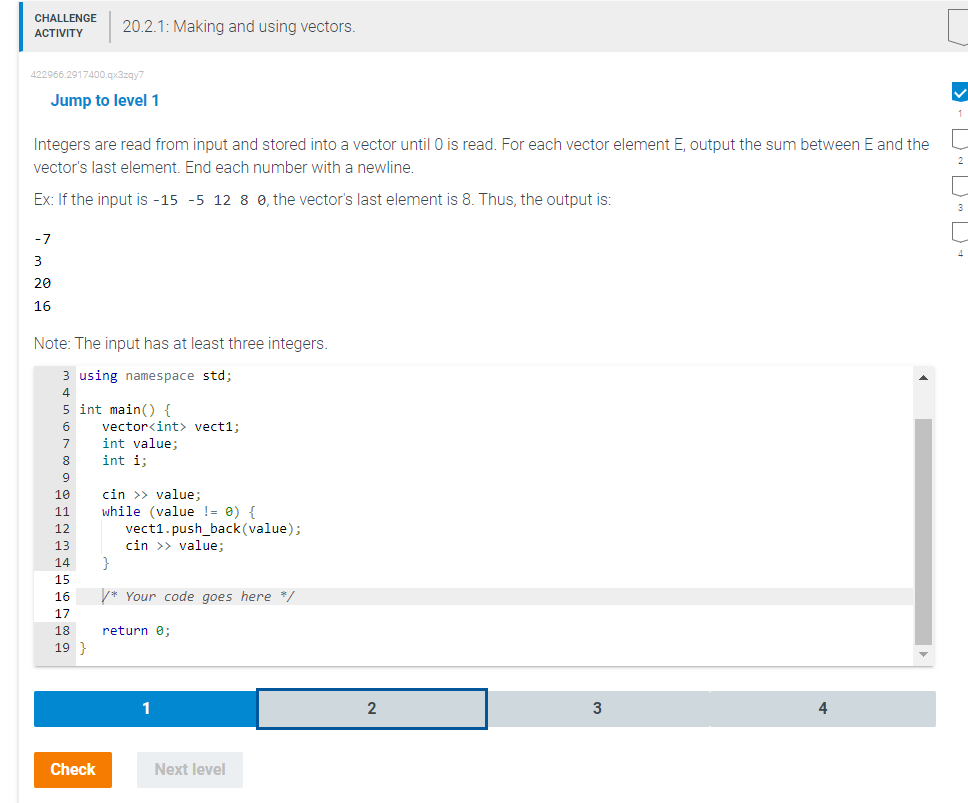Collapse code view with scrollbar bottom arrow
968x803 pixels.
pyautogui.click(x=922, y=653)
